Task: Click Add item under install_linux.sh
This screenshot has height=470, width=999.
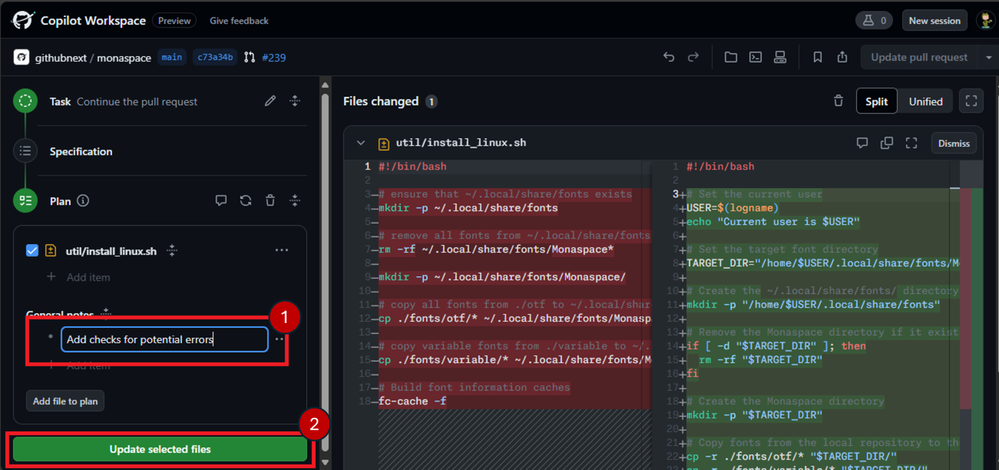Action: tap(79, 277)
